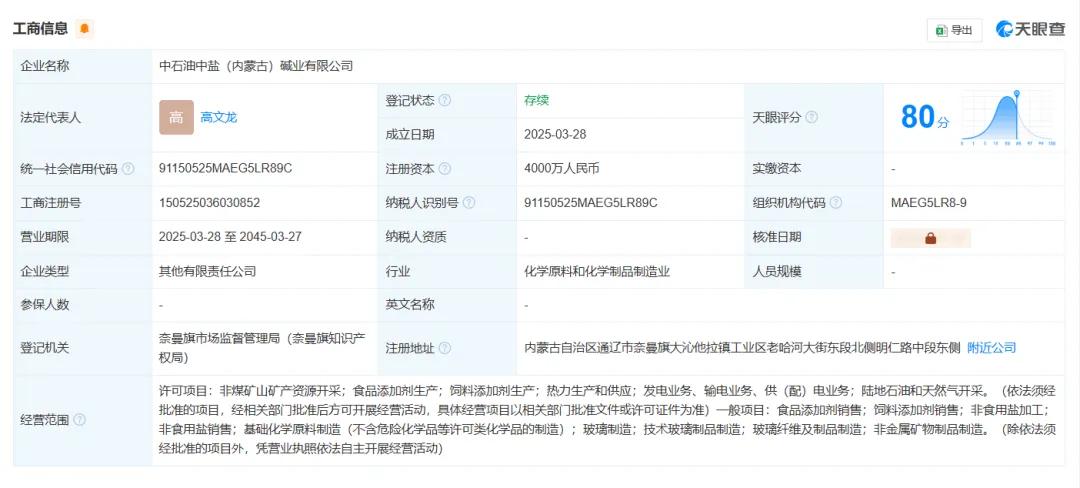Image resolution: width=1080 pixels, height=488 pixels.
Task: Click help icon beside 登记状态
Action: coord(445,100)
